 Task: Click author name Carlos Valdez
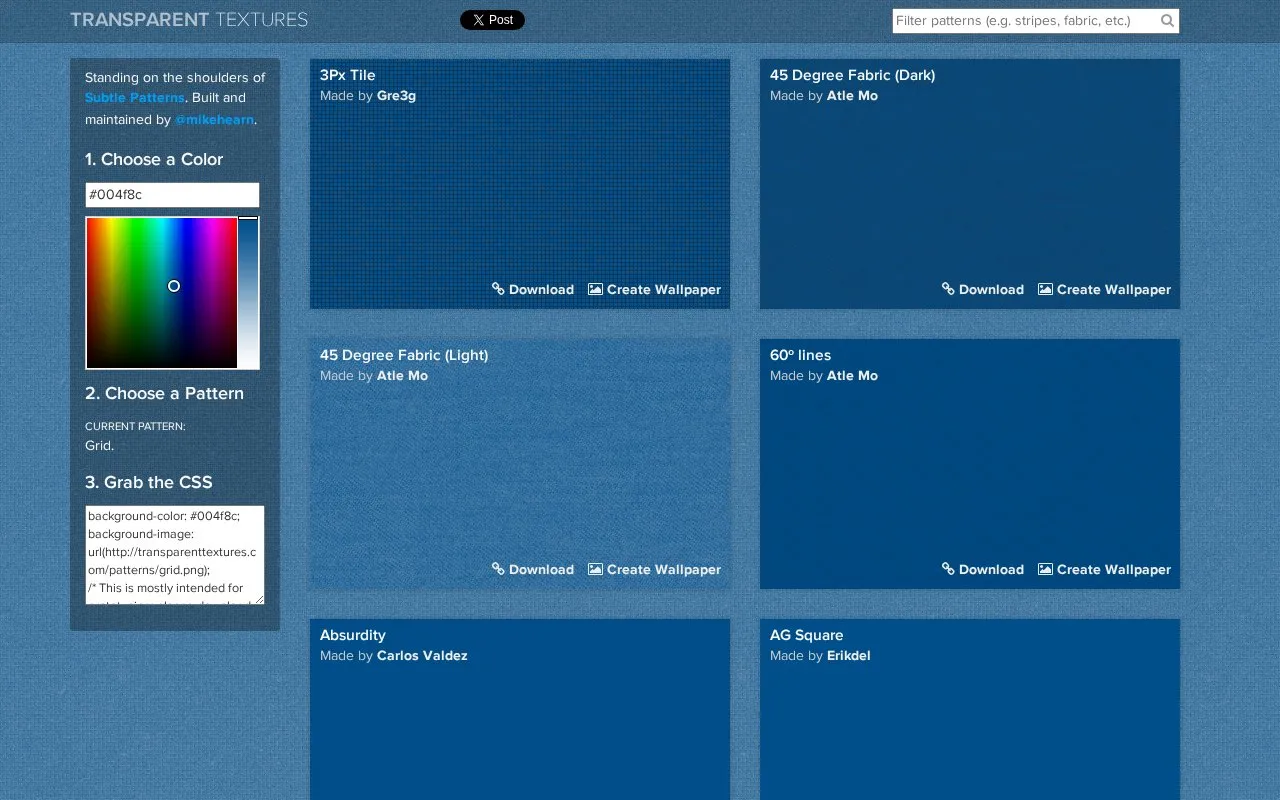[x=422, y=656]
